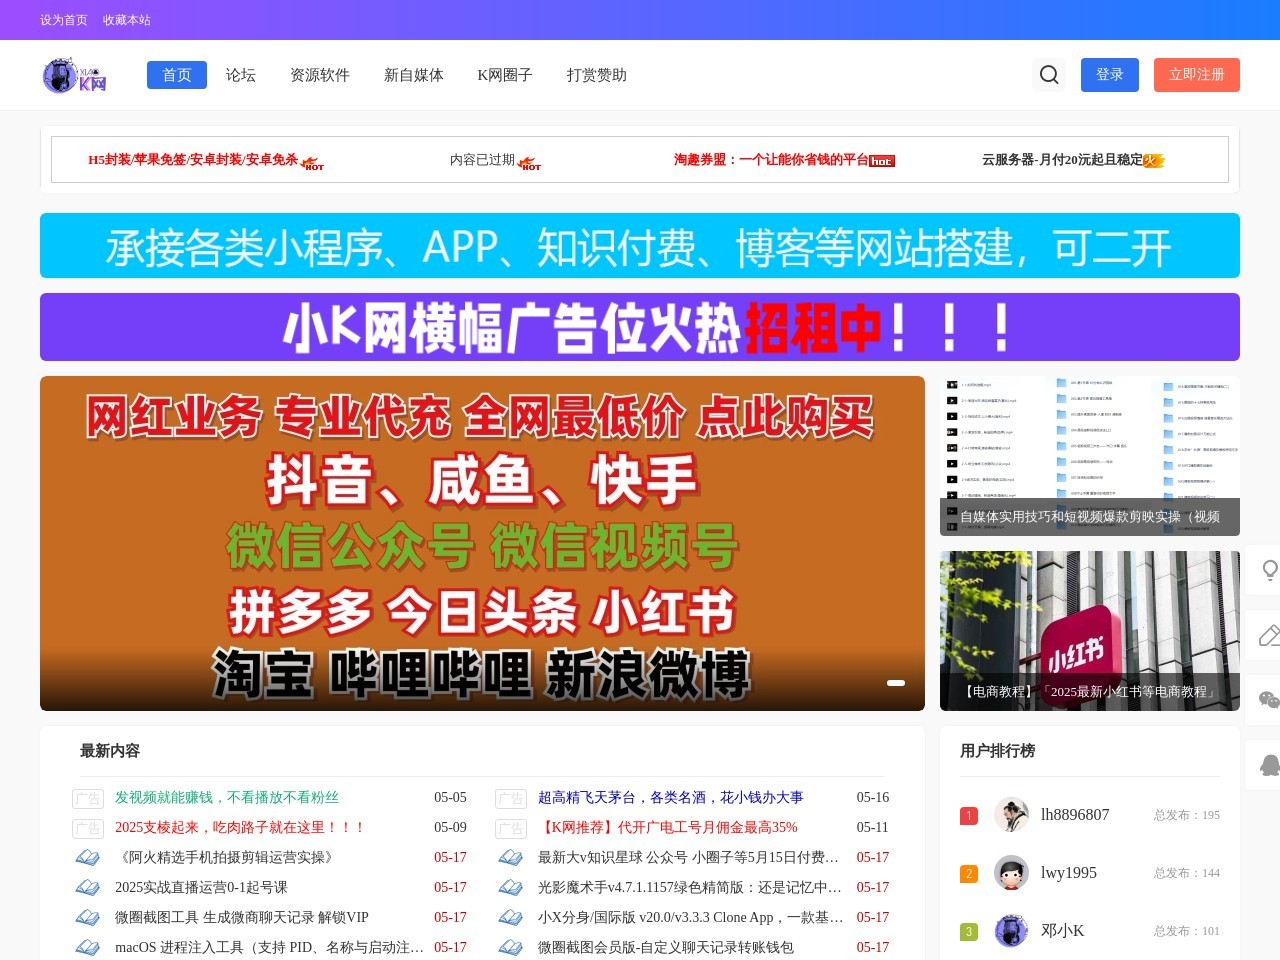The height and width of the screenshot is (960, 1280).
Task: Click the 广告 tag beside 超高精飞天茅台
Action: tap(511, 798)
